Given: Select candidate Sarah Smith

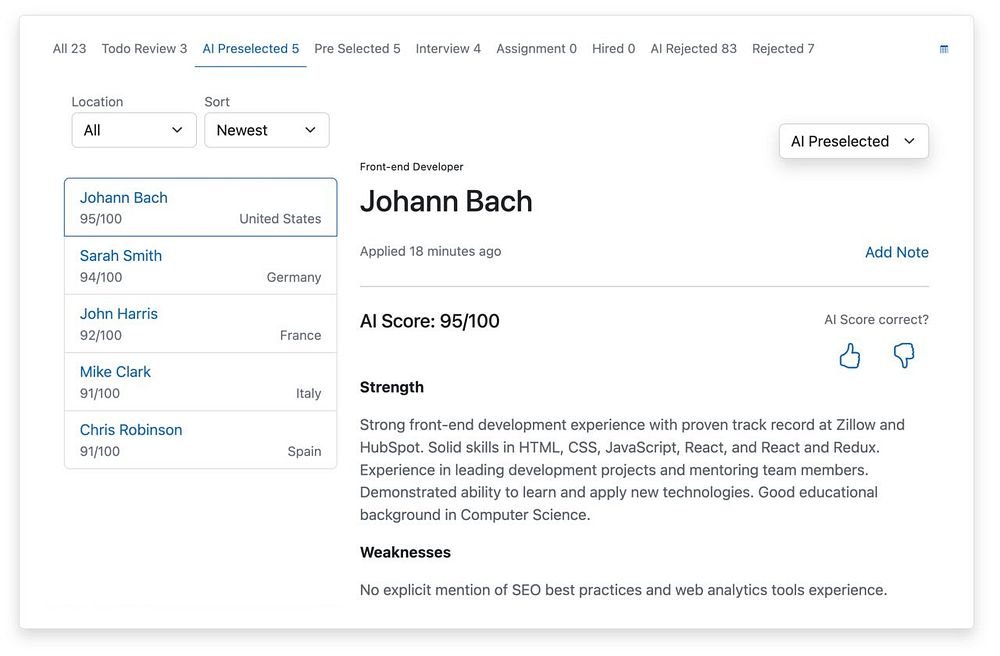Looking at the screenshot, I should point(200,266).
